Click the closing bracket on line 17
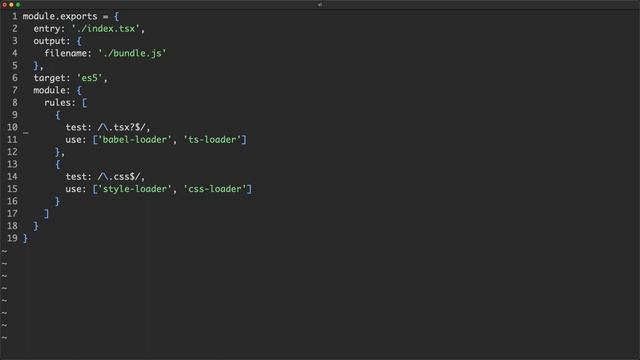Screen dimensions: 640x360 [x=47, y=214]
